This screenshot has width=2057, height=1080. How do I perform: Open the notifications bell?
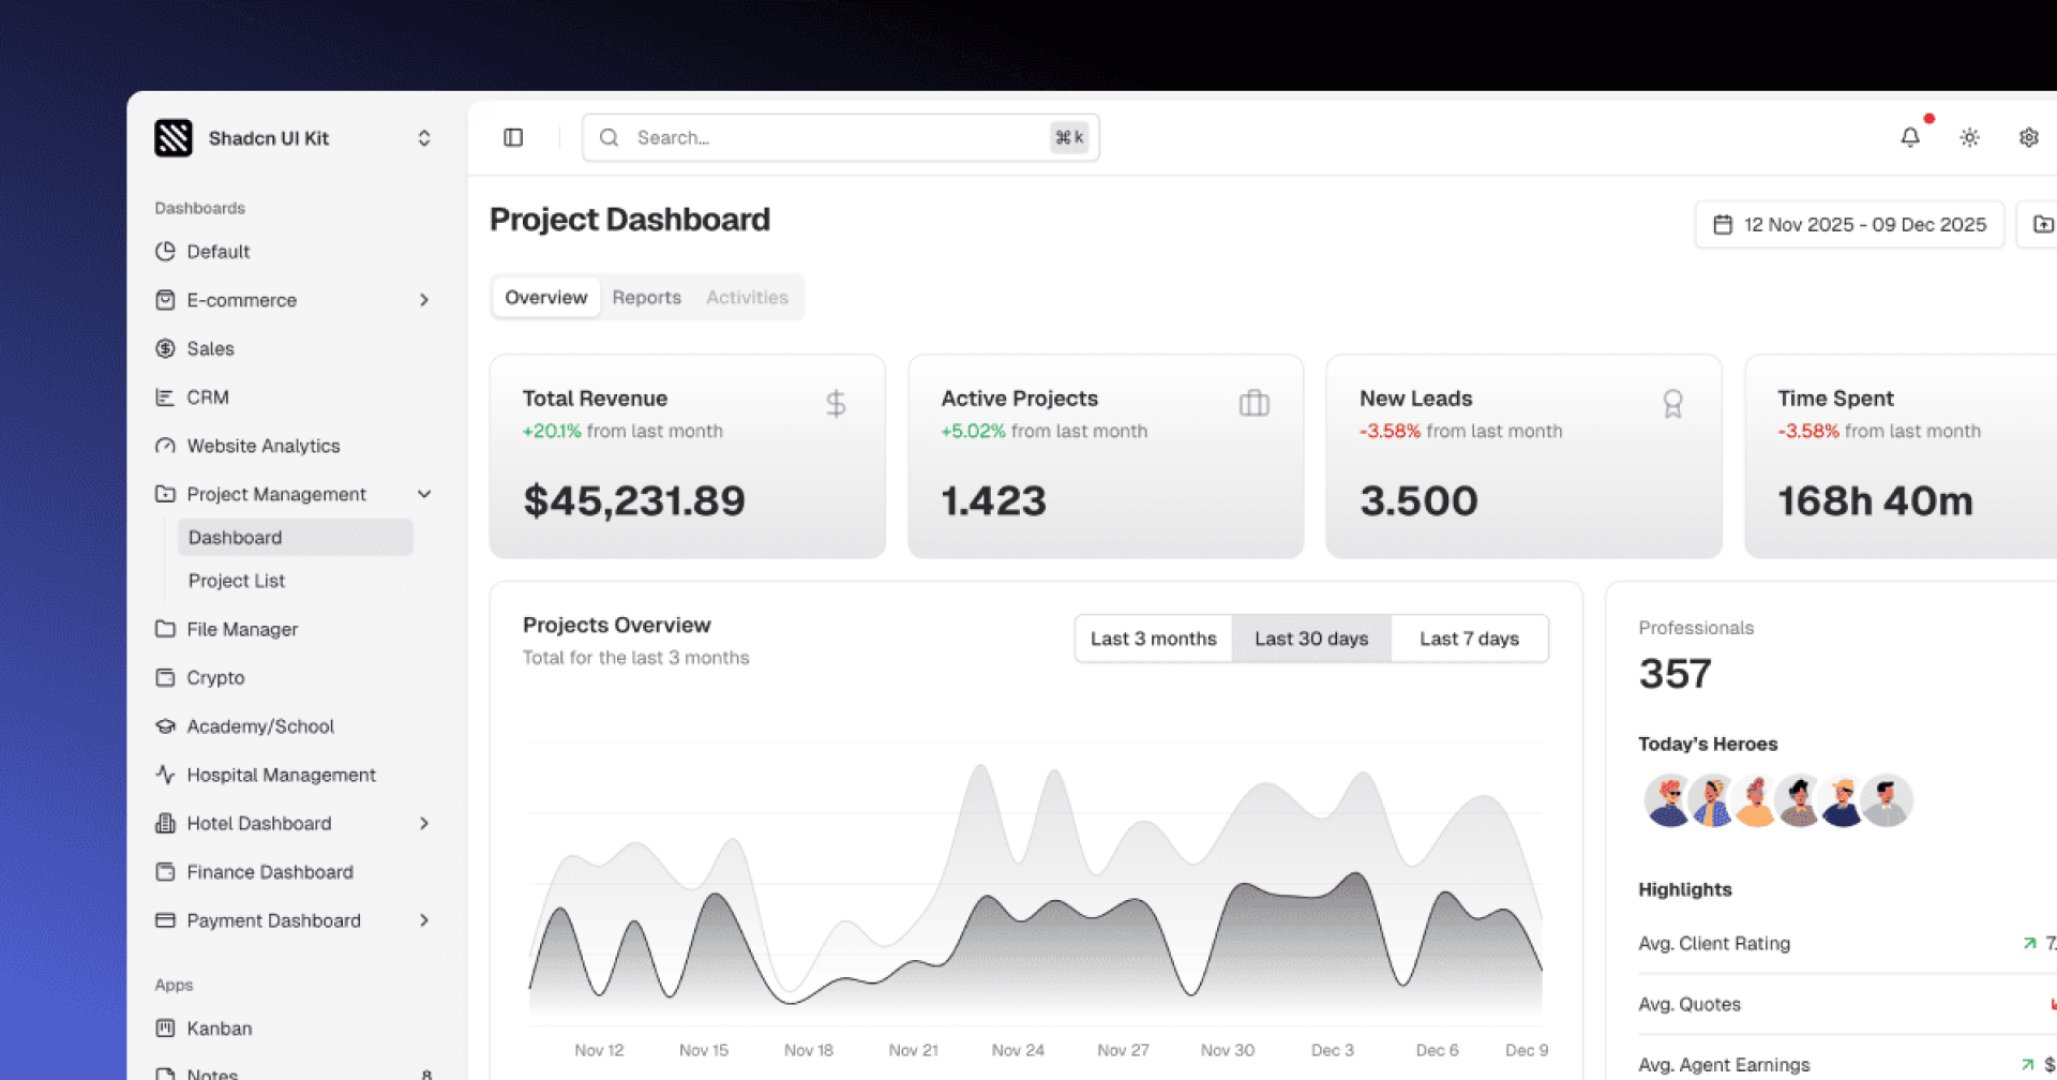point(1909,137)
